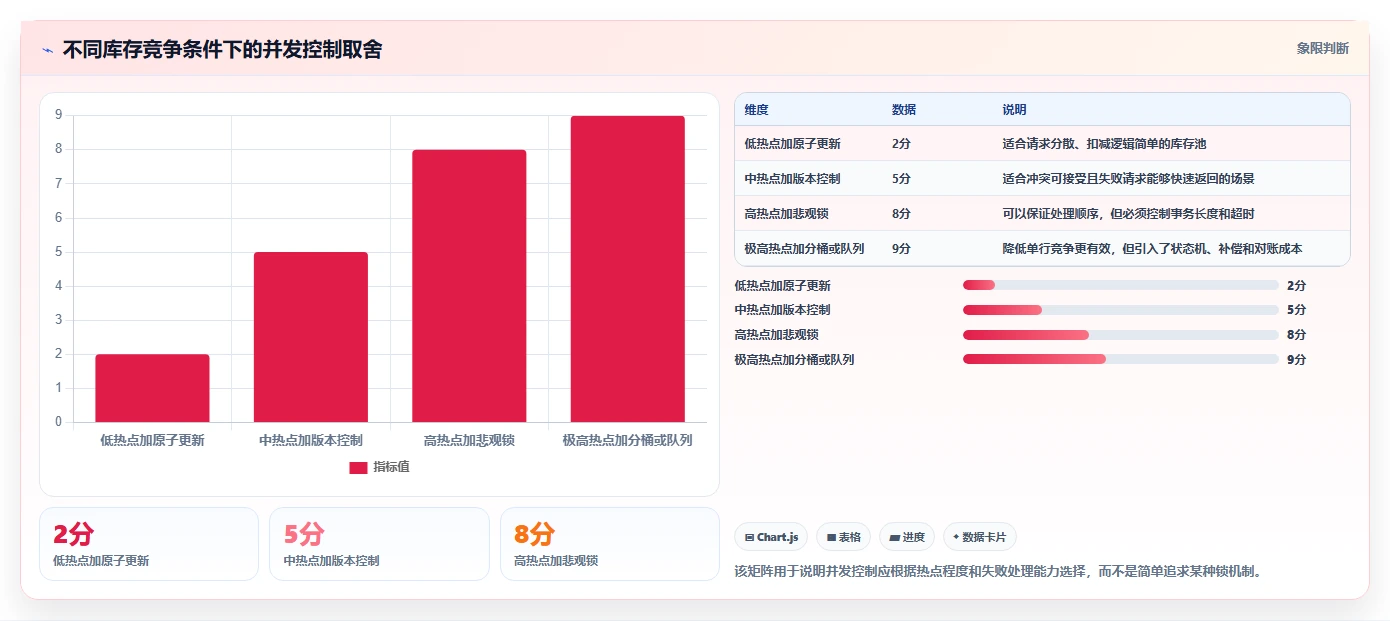The image size is (1390, 621).
Task: Toggle the 指标值 legend swatch
Action: click(358, 467)
